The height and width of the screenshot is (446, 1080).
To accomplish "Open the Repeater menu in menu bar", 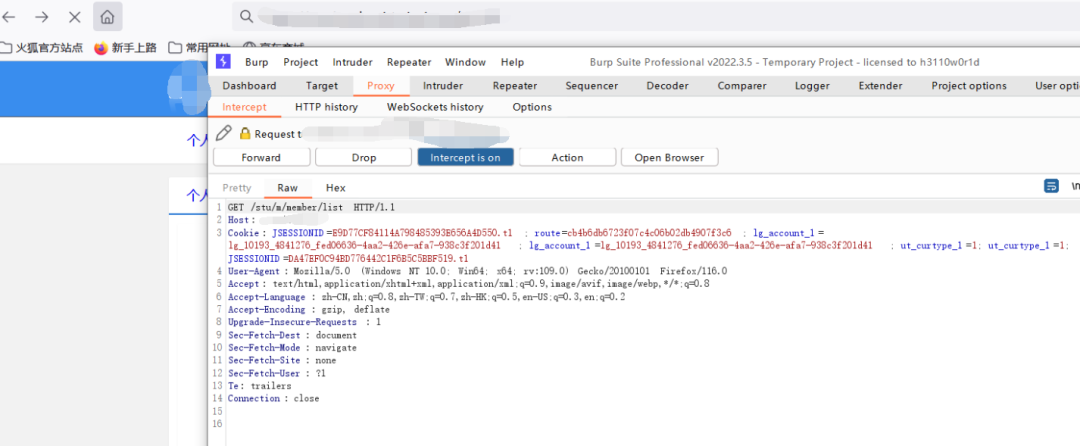I will pyautogui.click(x=409, y=62).
